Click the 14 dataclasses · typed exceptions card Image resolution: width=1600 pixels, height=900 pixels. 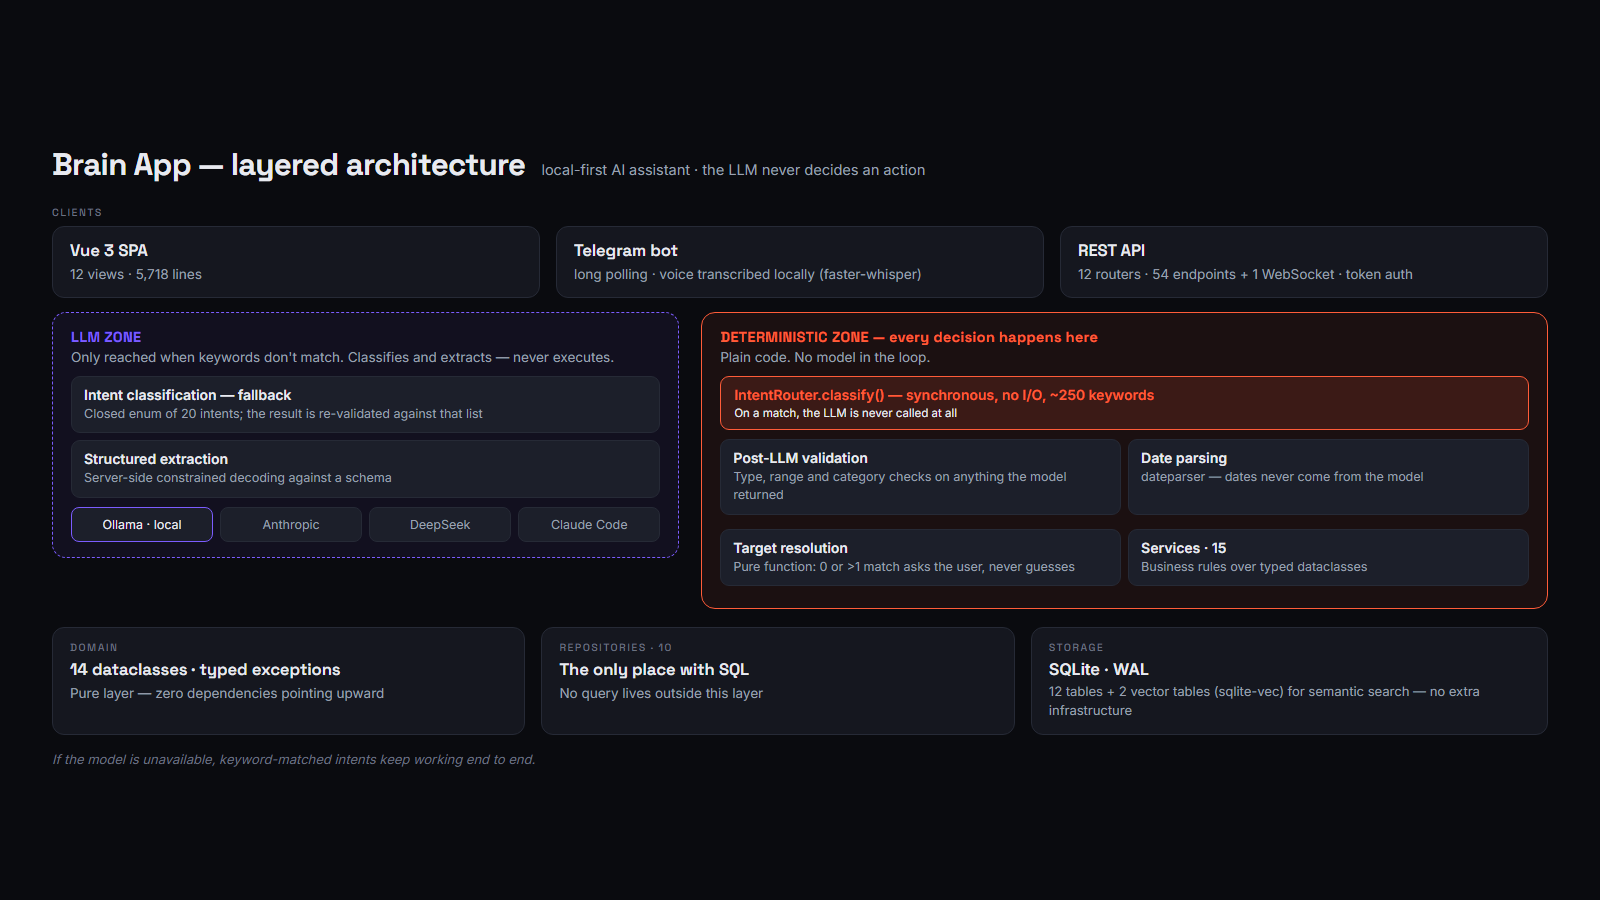point(288,681)
